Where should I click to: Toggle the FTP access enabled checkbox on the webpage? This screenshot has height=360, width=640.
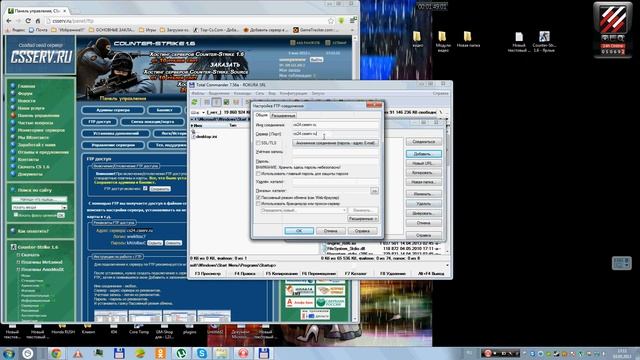tap(145, 189)
